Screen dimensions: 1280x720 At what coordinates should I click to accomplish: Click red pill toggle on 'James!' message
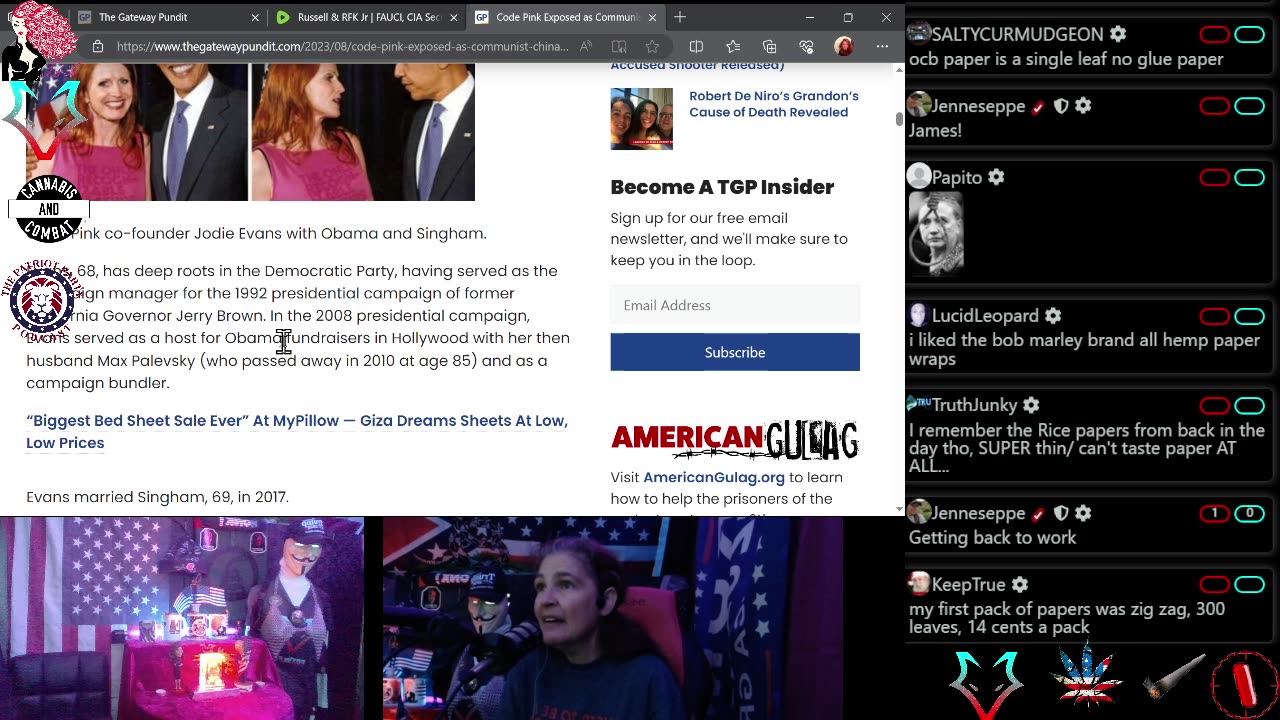(1215, 106)
